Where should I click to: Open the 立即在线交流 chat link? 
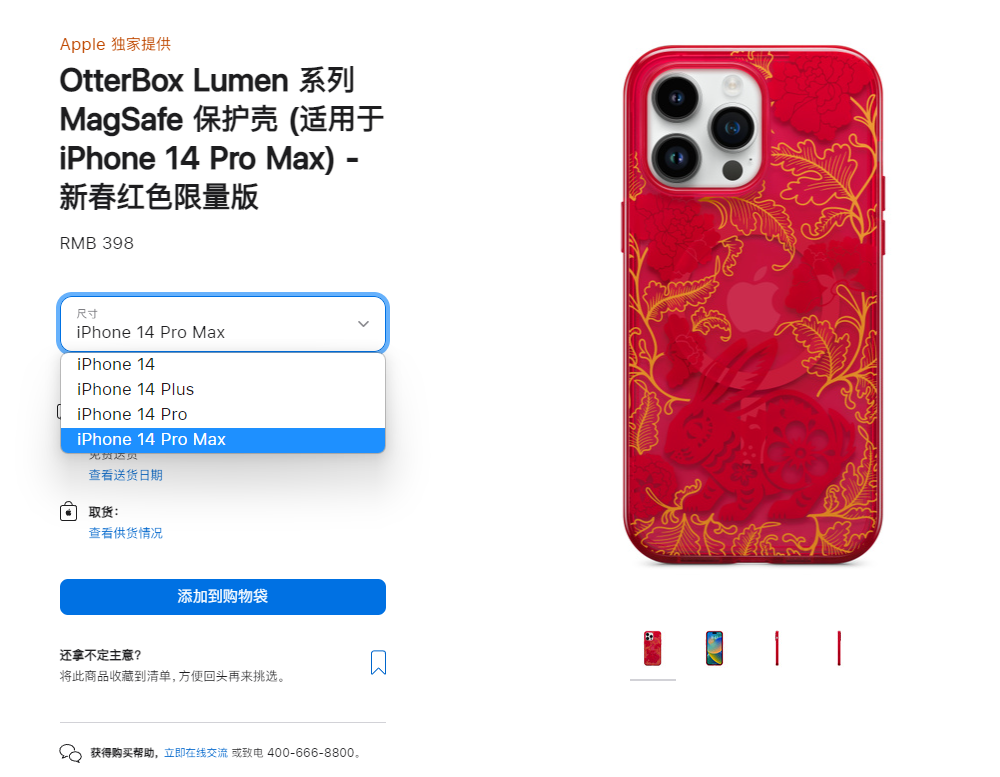tap(196, 753)
